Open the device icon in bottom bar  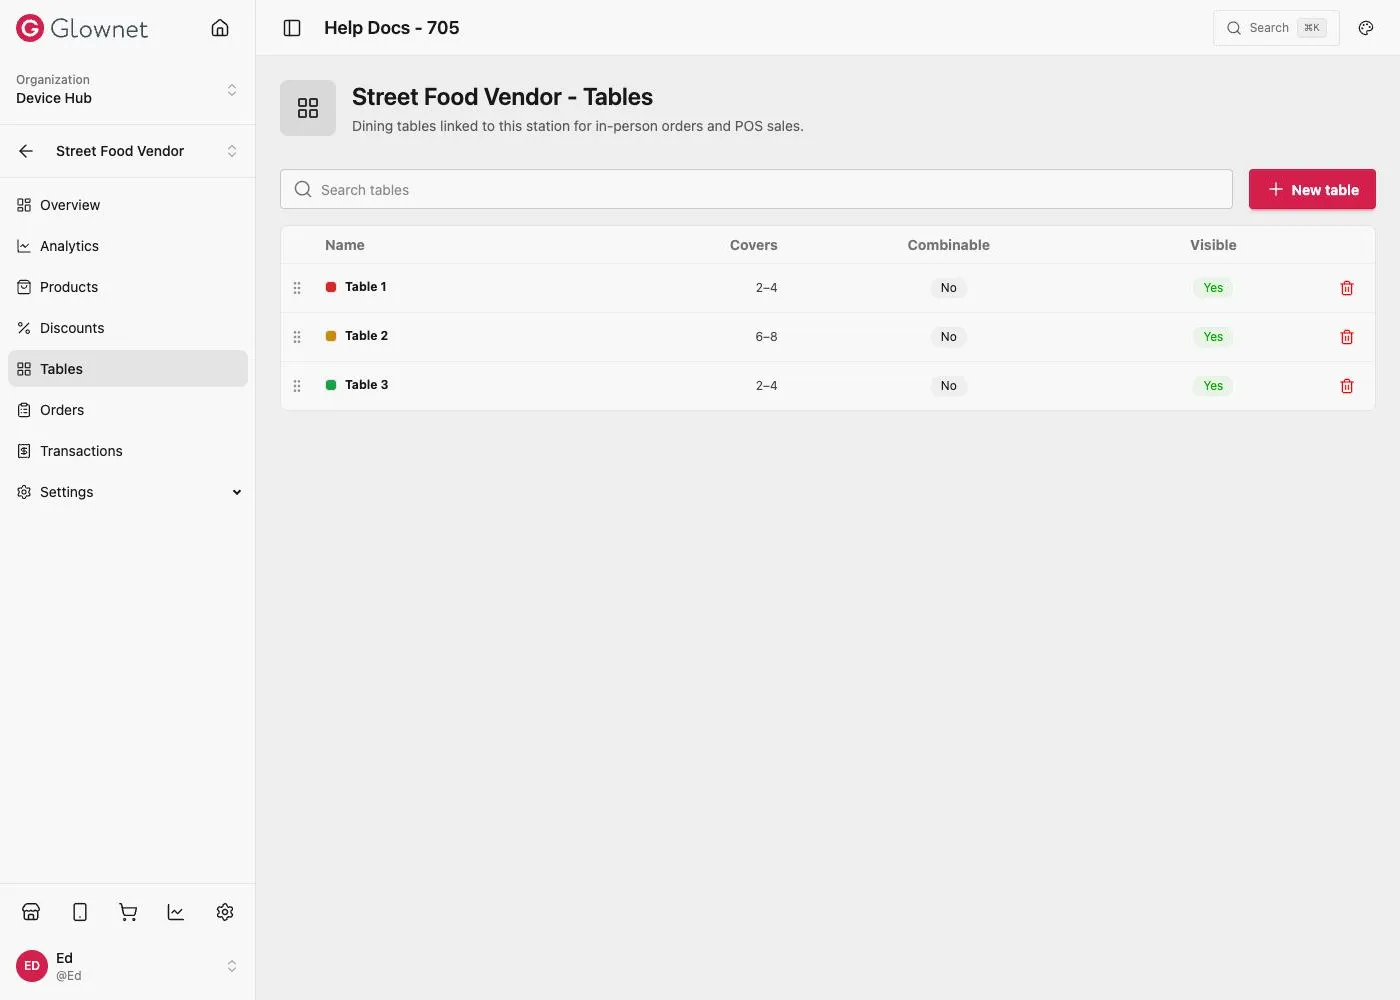point(80,912)
